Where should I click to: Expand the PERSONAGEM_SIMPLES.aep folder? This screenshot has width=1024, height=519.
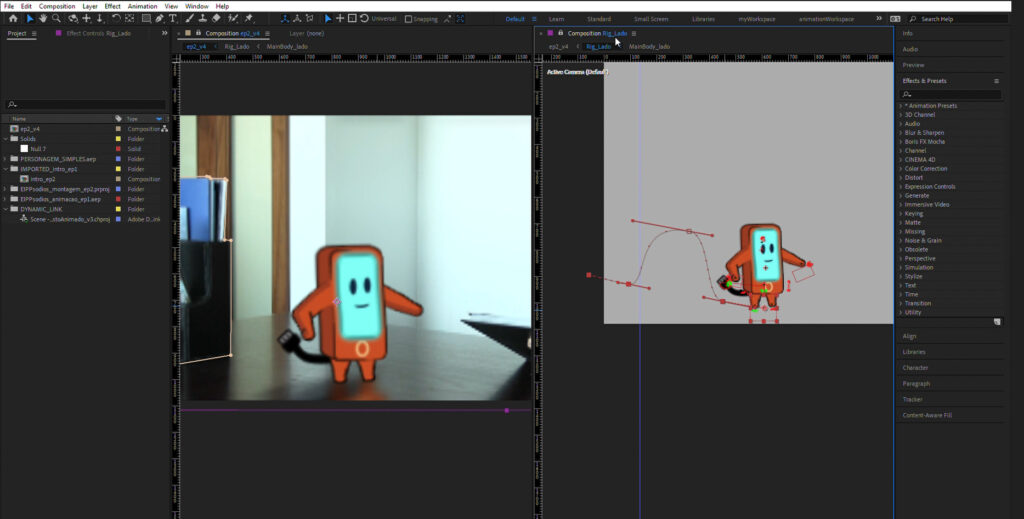(x=5, y=159)
